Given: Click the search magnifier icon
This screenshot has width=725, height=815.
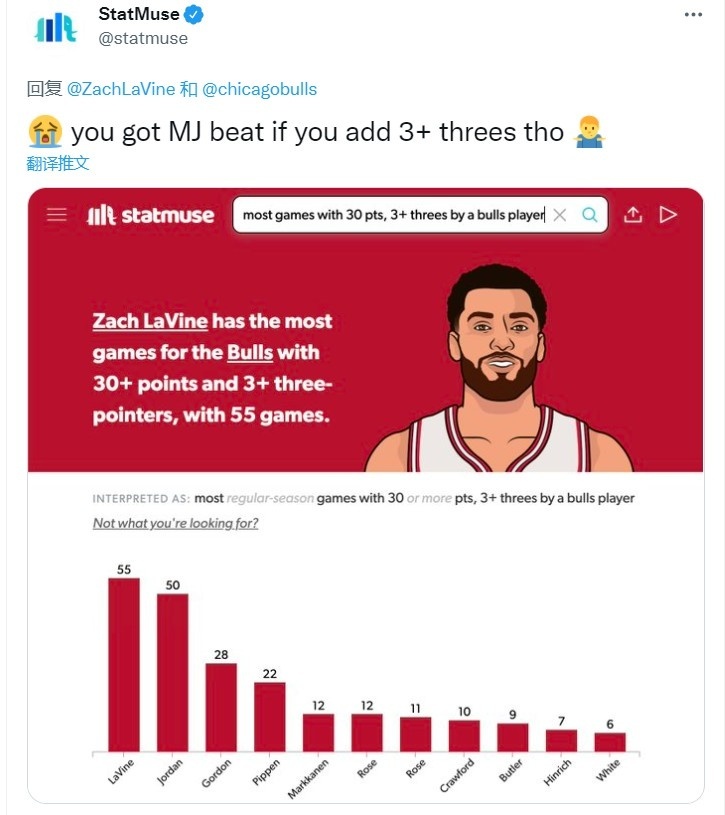Looking at the screenshot, I should 589,214.
